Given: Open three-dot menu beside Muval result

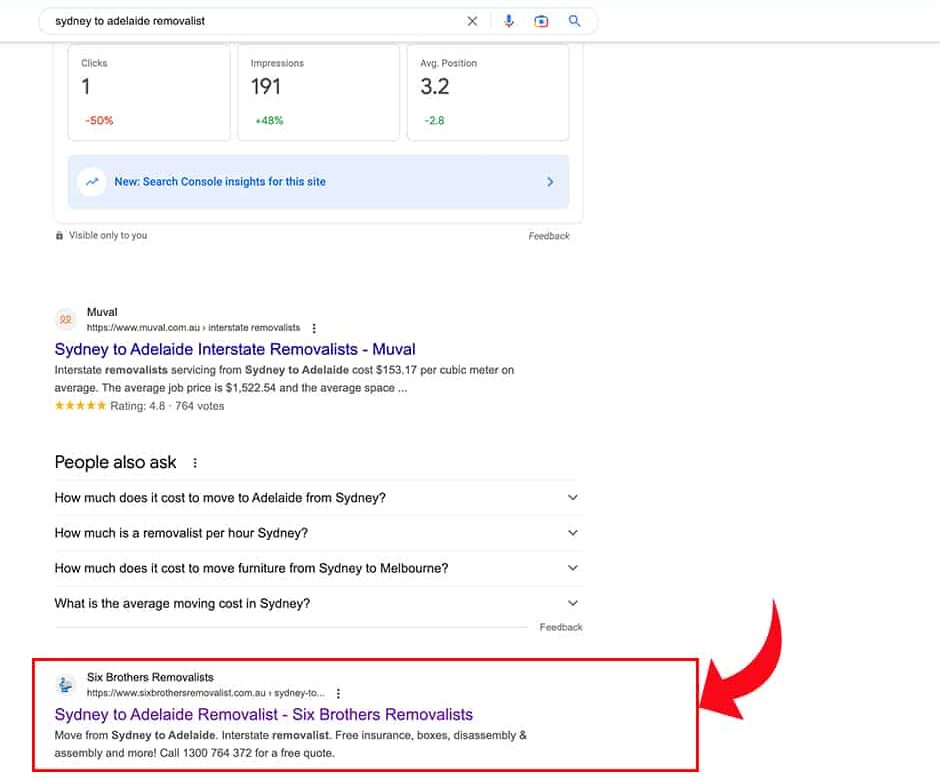Looking at the screenshot, I should [x=314, y=328].
